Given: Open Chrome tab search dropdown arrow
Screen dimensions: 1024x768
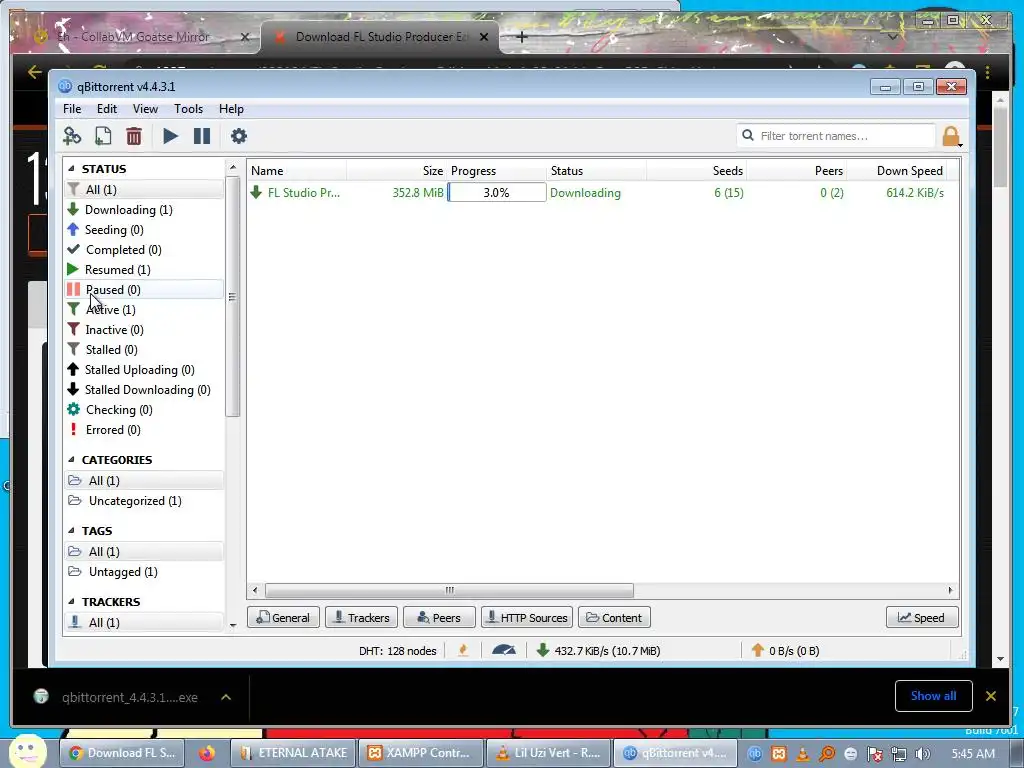Looking at the screenshot, I should 892,37.
